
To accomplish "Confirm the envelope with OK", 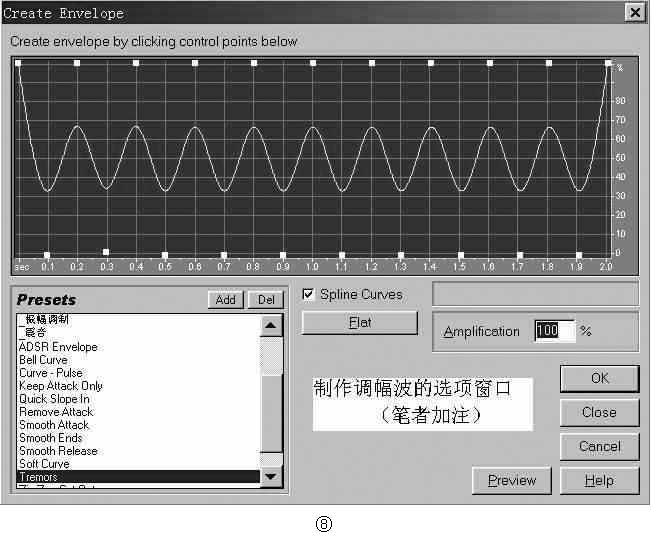I will tap(600, 379).
